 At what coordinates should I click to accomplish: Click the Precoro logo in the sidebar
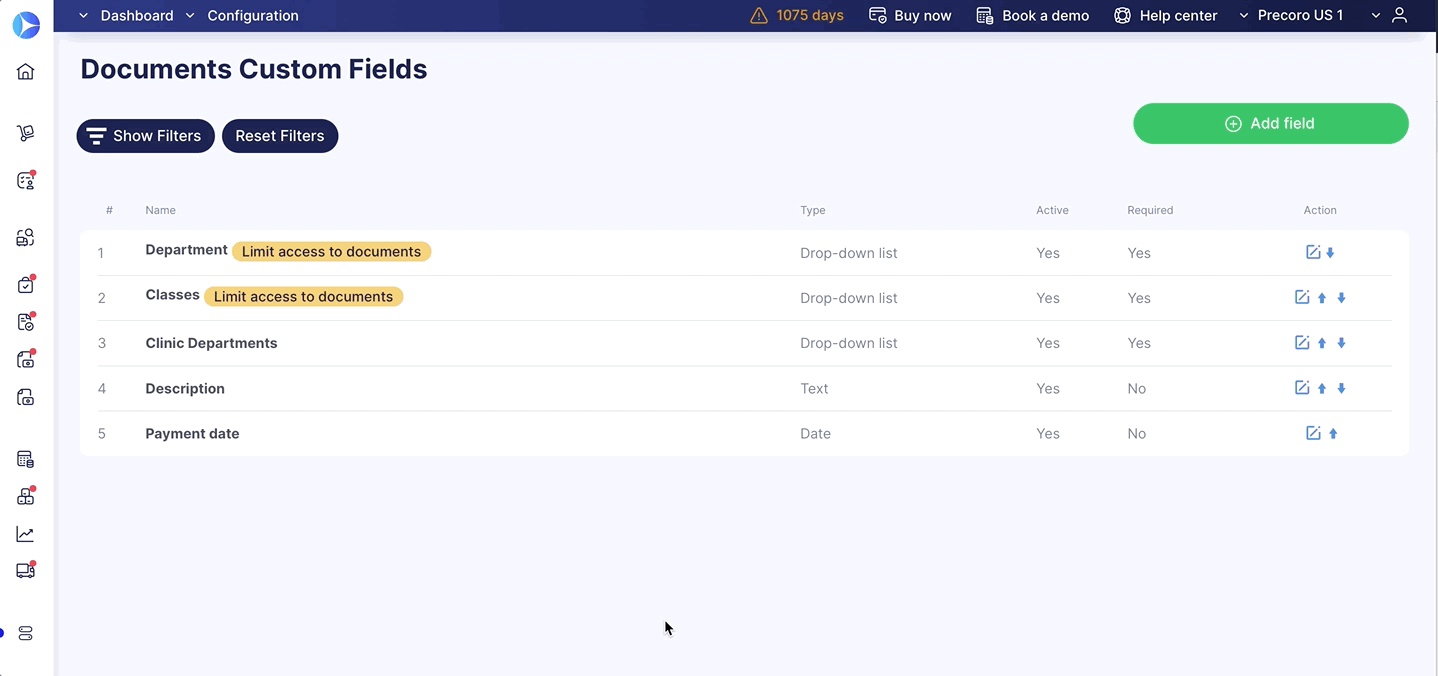[26, 26]
